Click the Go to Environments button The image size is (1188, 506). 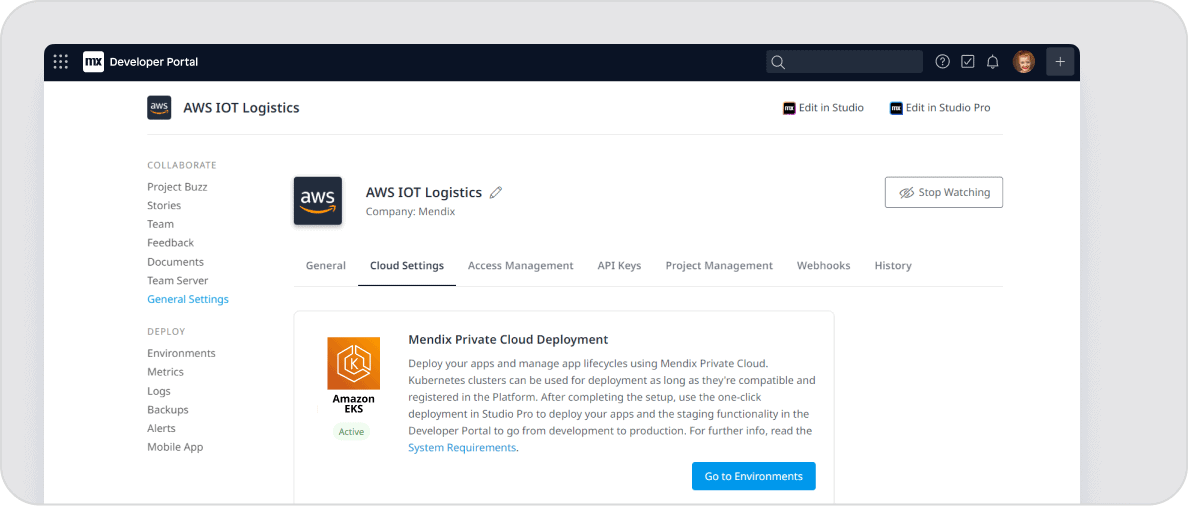tap(754, 476)
